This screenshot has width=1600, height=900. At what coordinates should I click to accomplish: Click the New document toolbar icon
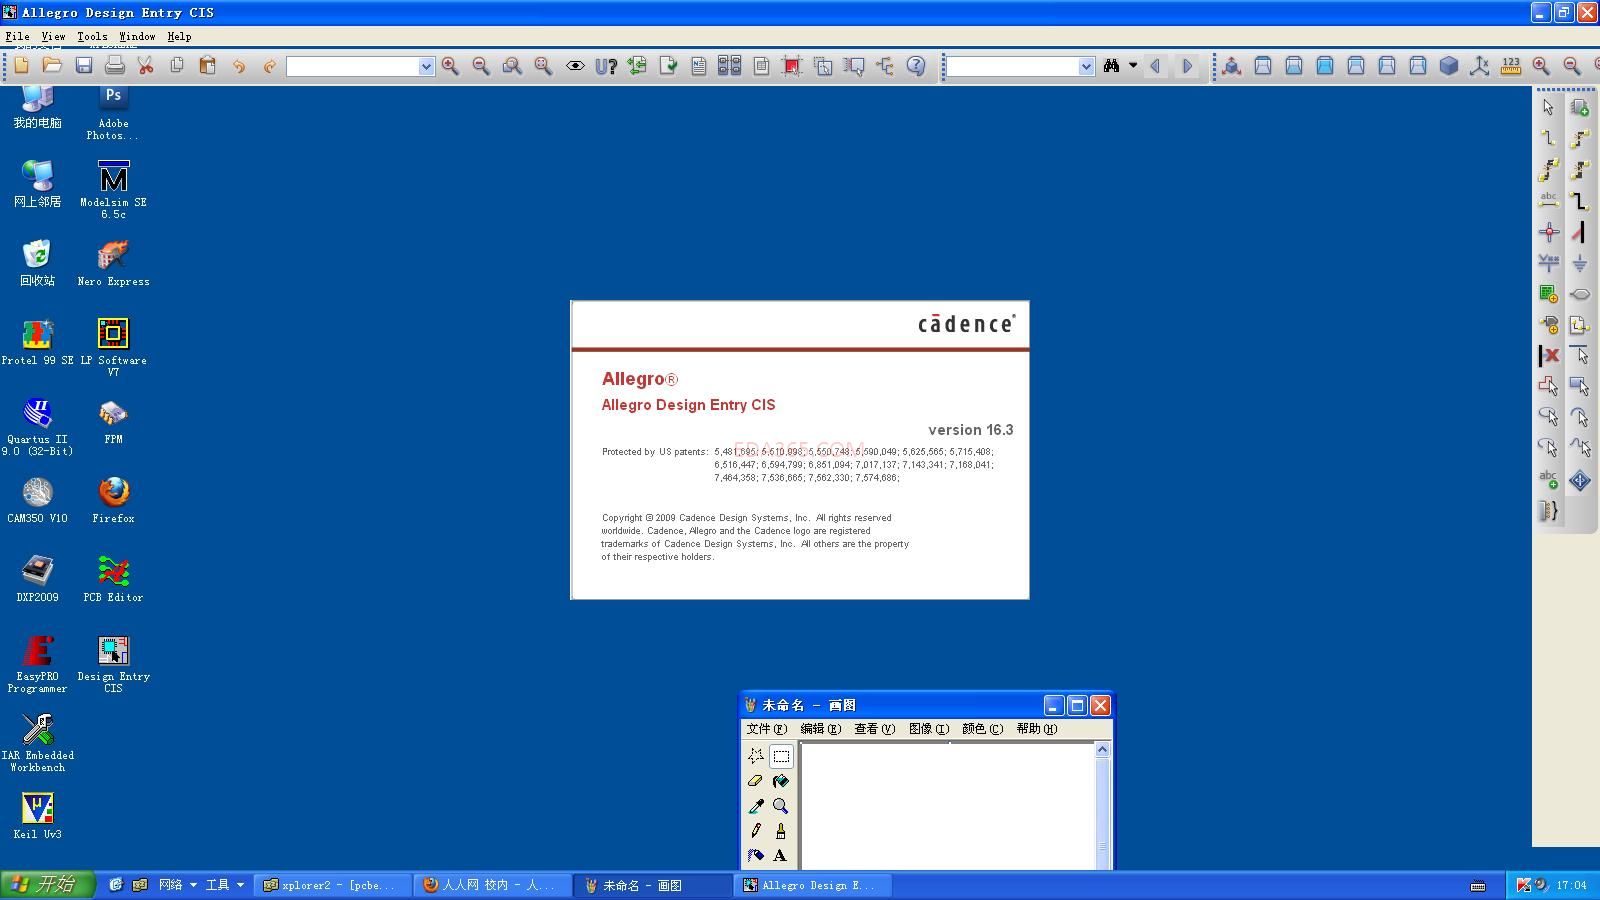(21, 66)
